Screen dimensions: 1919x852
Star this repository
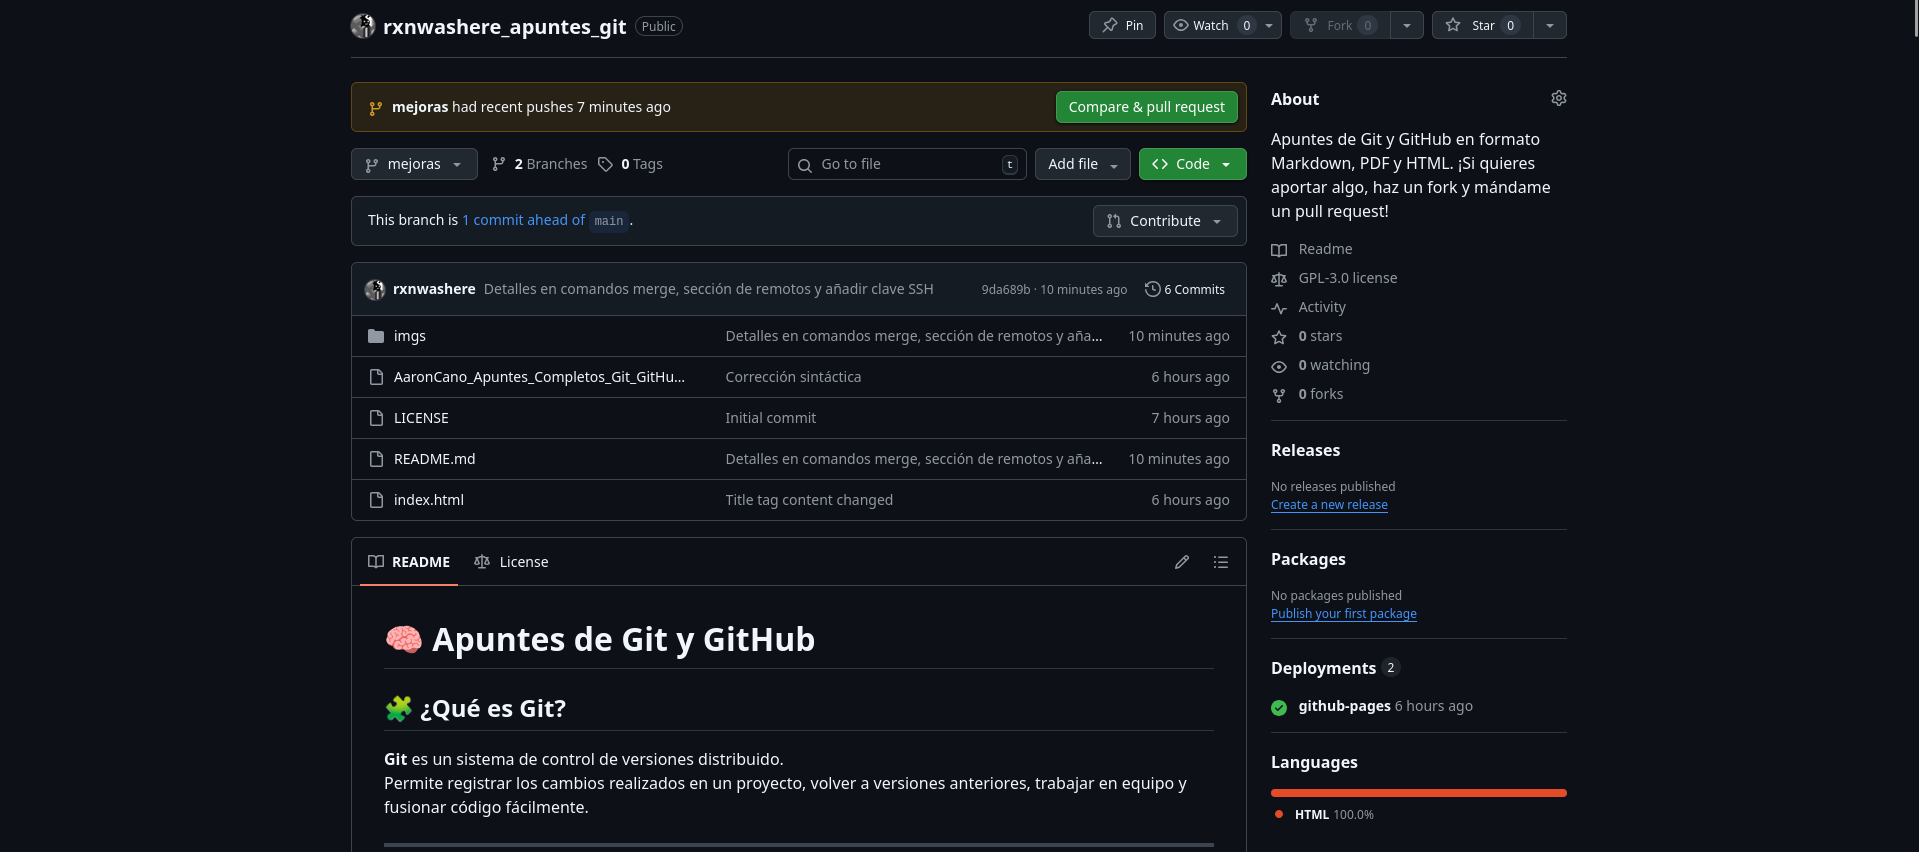(1483, 25)
